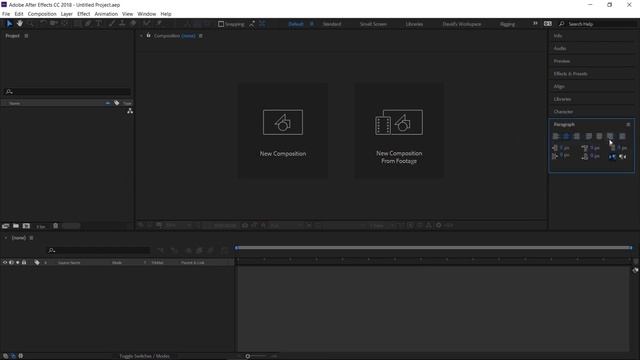Switch to the Libraries workspace
The image size is (640, 360).
(x=414, y=24)
